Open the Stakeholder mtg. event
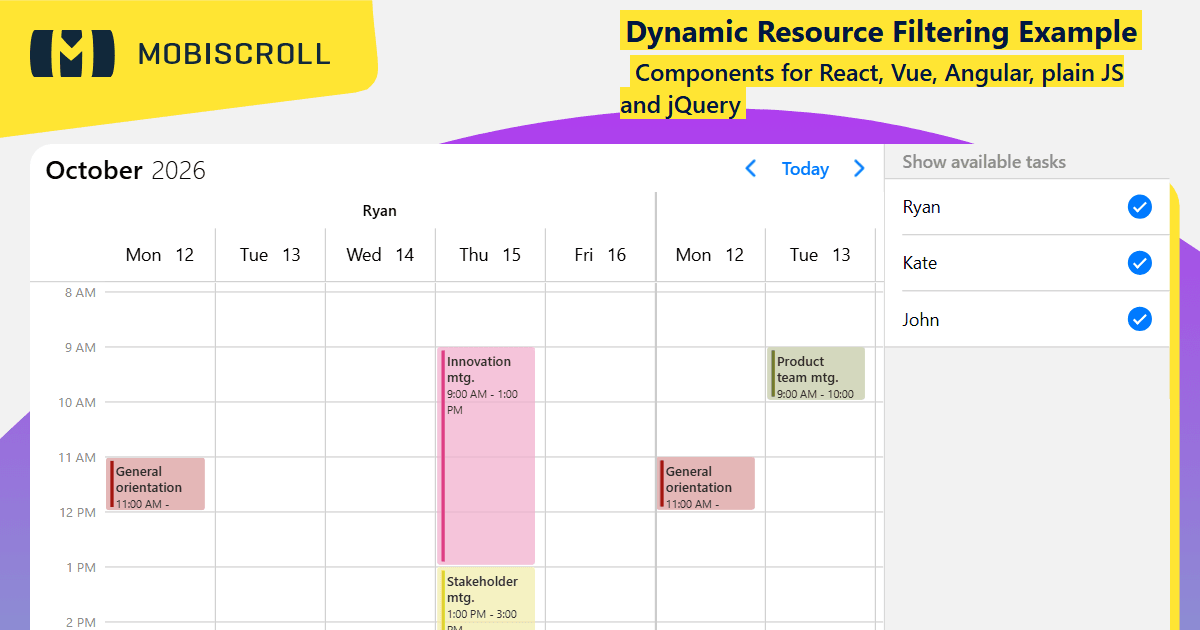Screen dimensions: 1200x630 tap(487, 599)
